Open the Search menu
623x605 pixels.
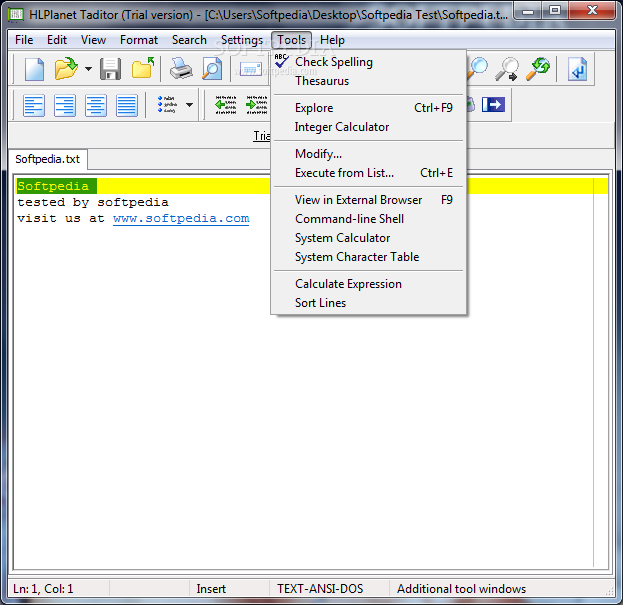tap(189, 40)
